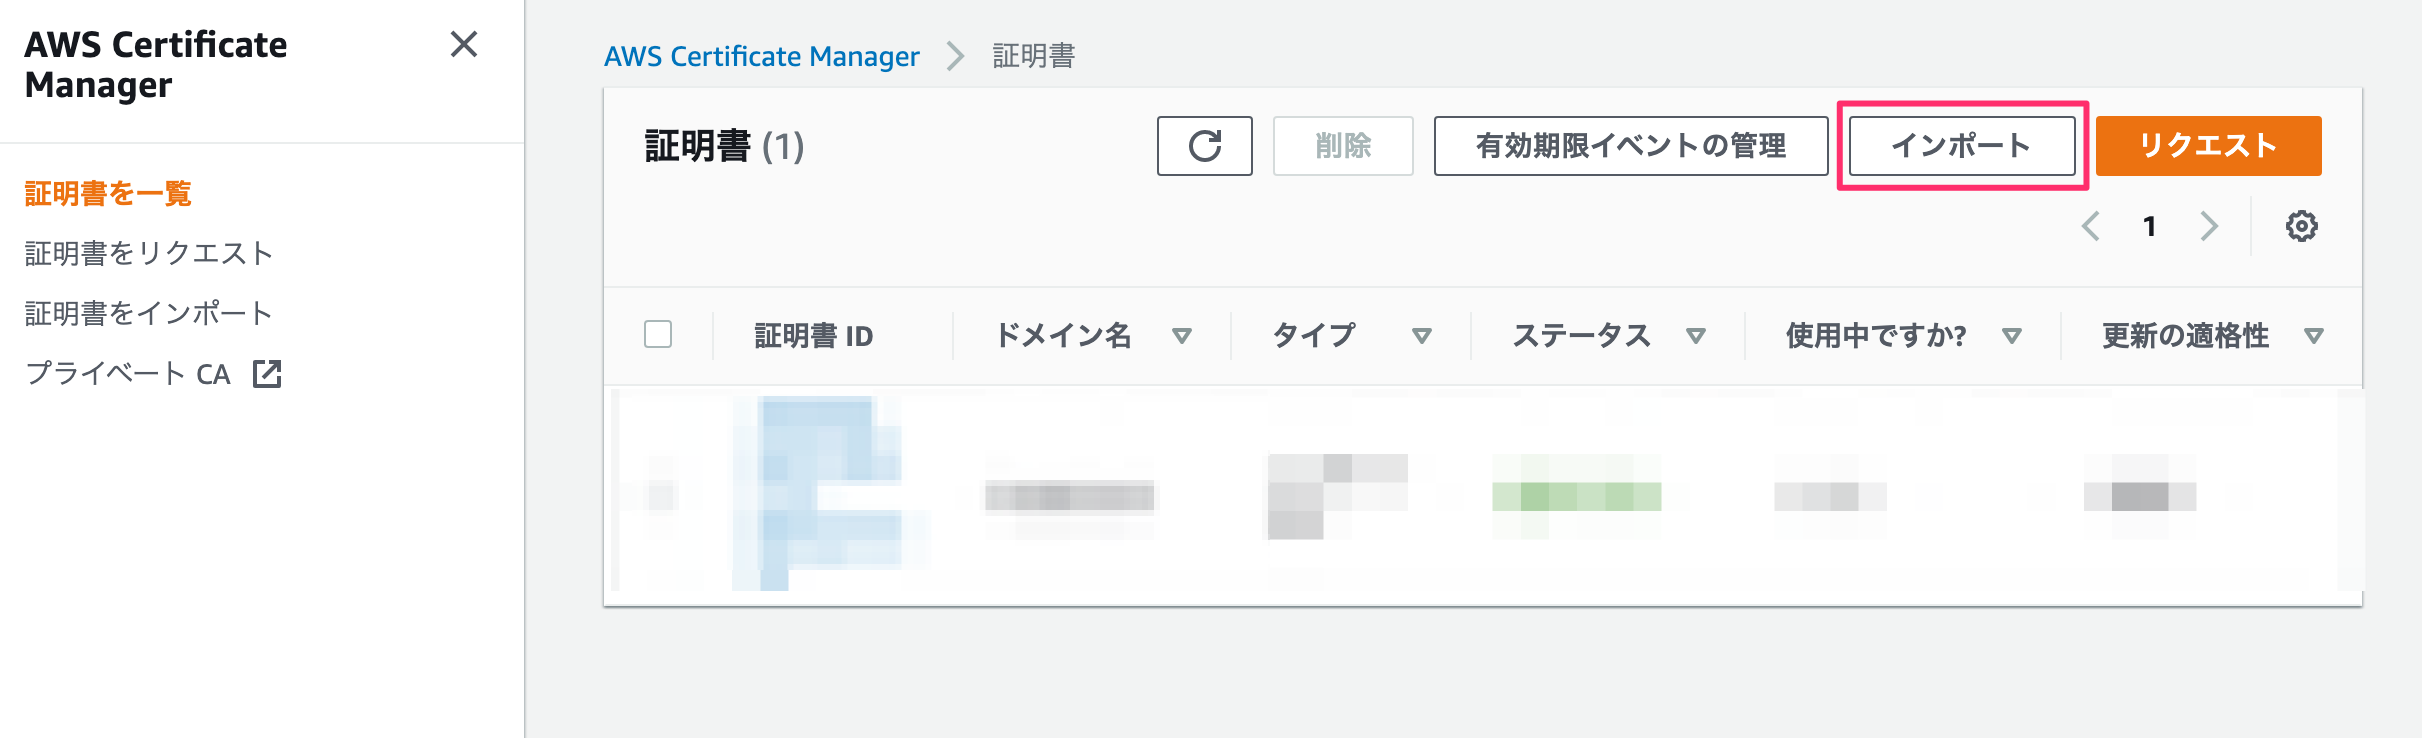Open 証明書をインポート in the sidebar
This screenshot has width=2422, height=738.
pos(149,313)
